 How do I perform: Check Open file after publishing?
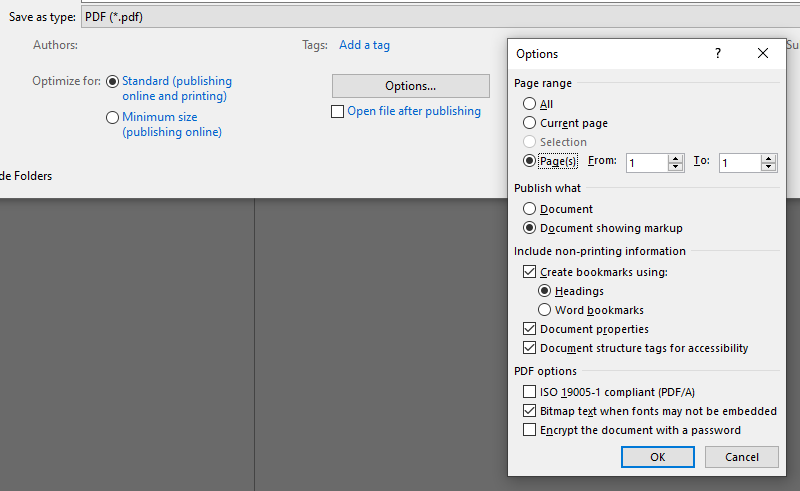pos(338,112)
